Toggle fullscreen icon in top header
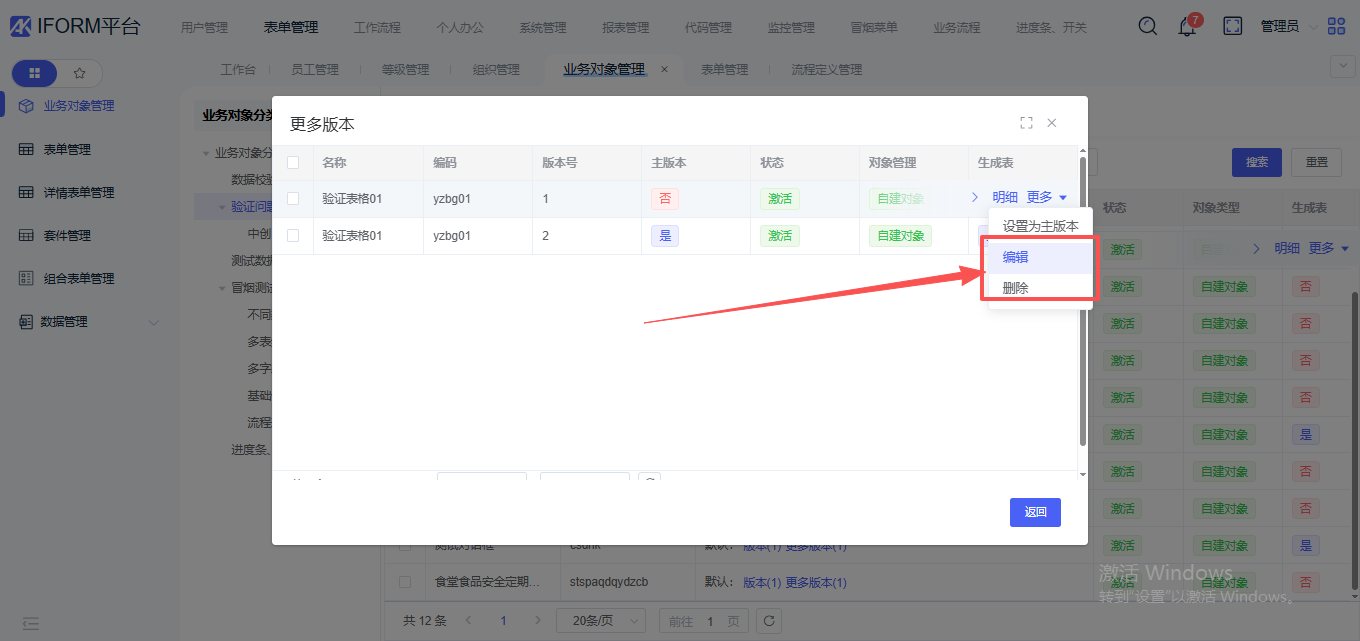 coord(1232,26)
